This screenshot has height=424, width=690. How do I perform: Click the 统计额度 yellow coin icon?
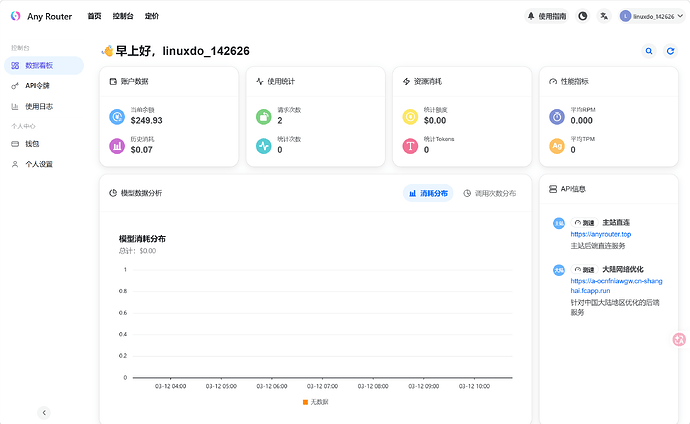410,117
